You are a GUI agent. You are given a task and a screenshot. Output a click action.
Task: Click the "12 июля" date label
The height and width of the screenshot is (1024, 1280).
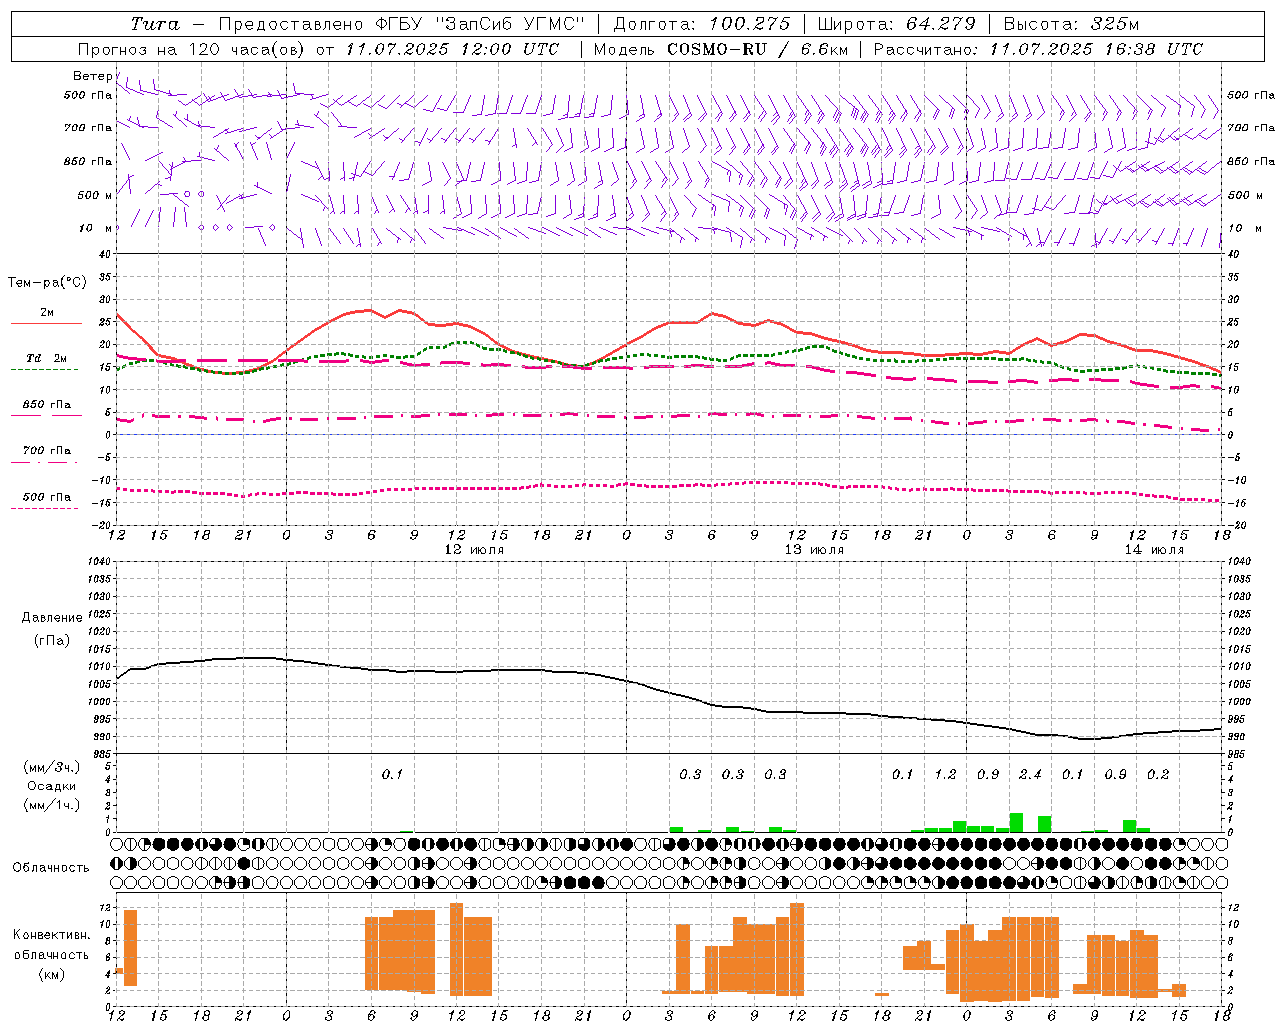pyautogui.click(x=474, y=550)
